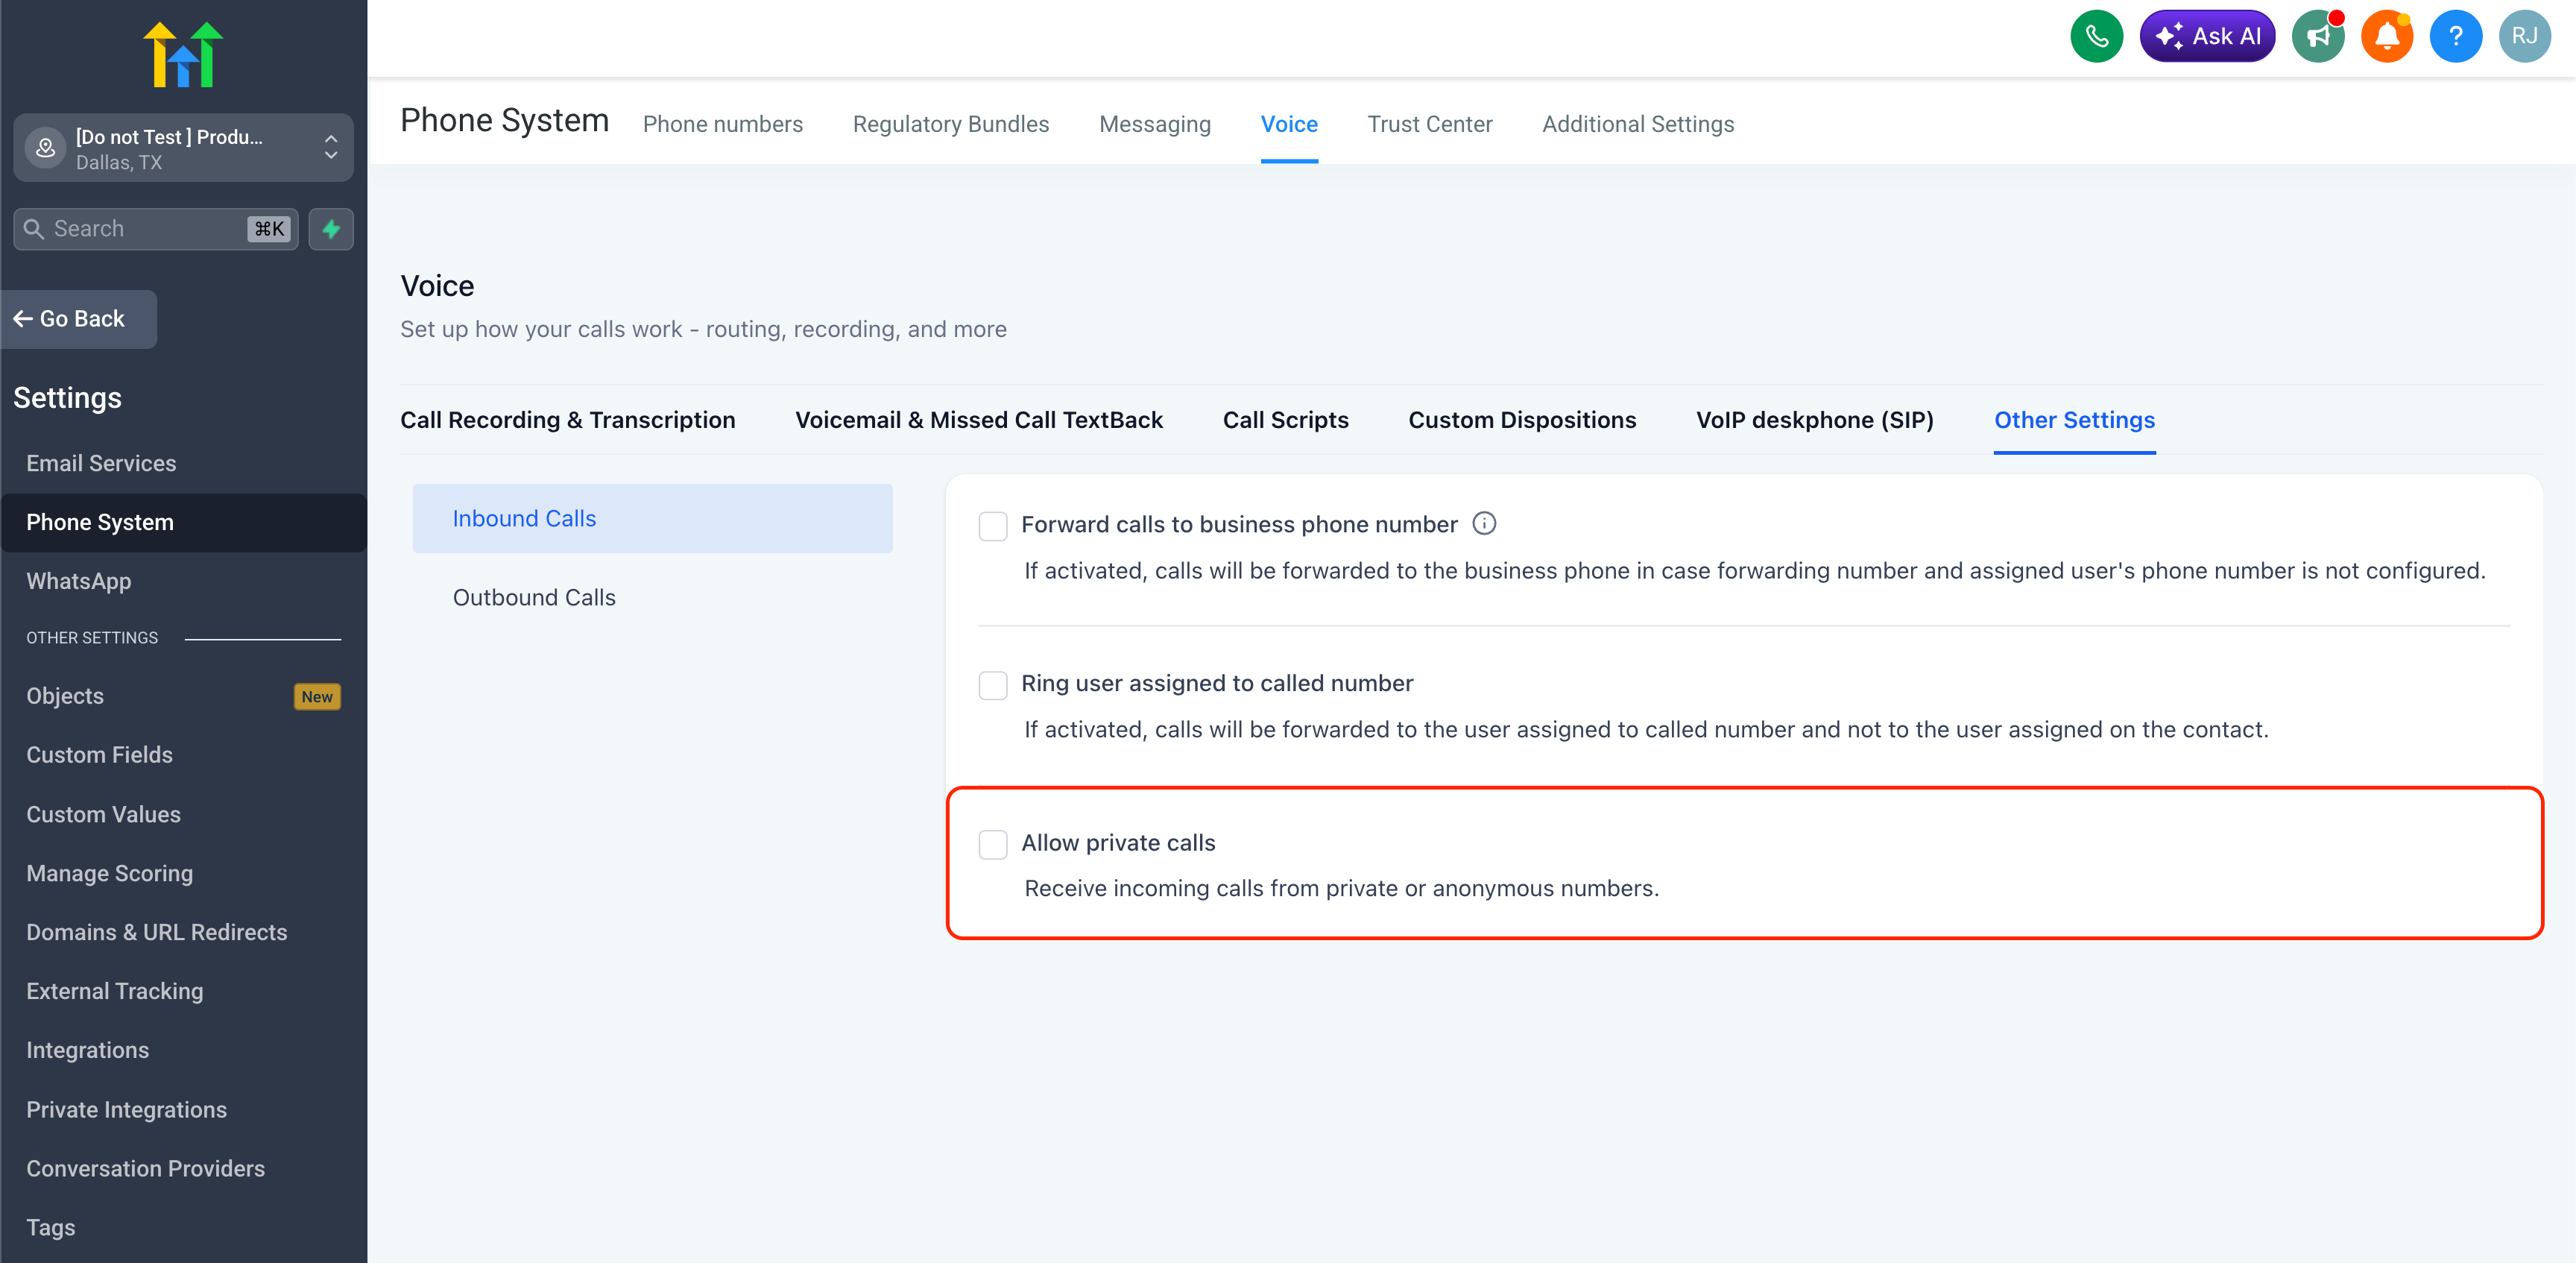This screenshot has width=2576, height=1263.
Task: Click the Go Back button
Action: [70, 319]
